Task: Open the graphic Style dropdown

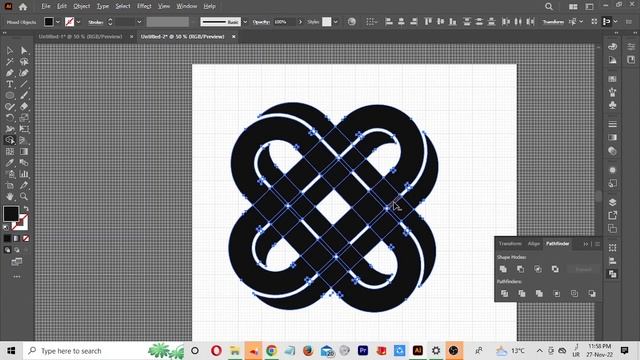Action: coord(336,22)
